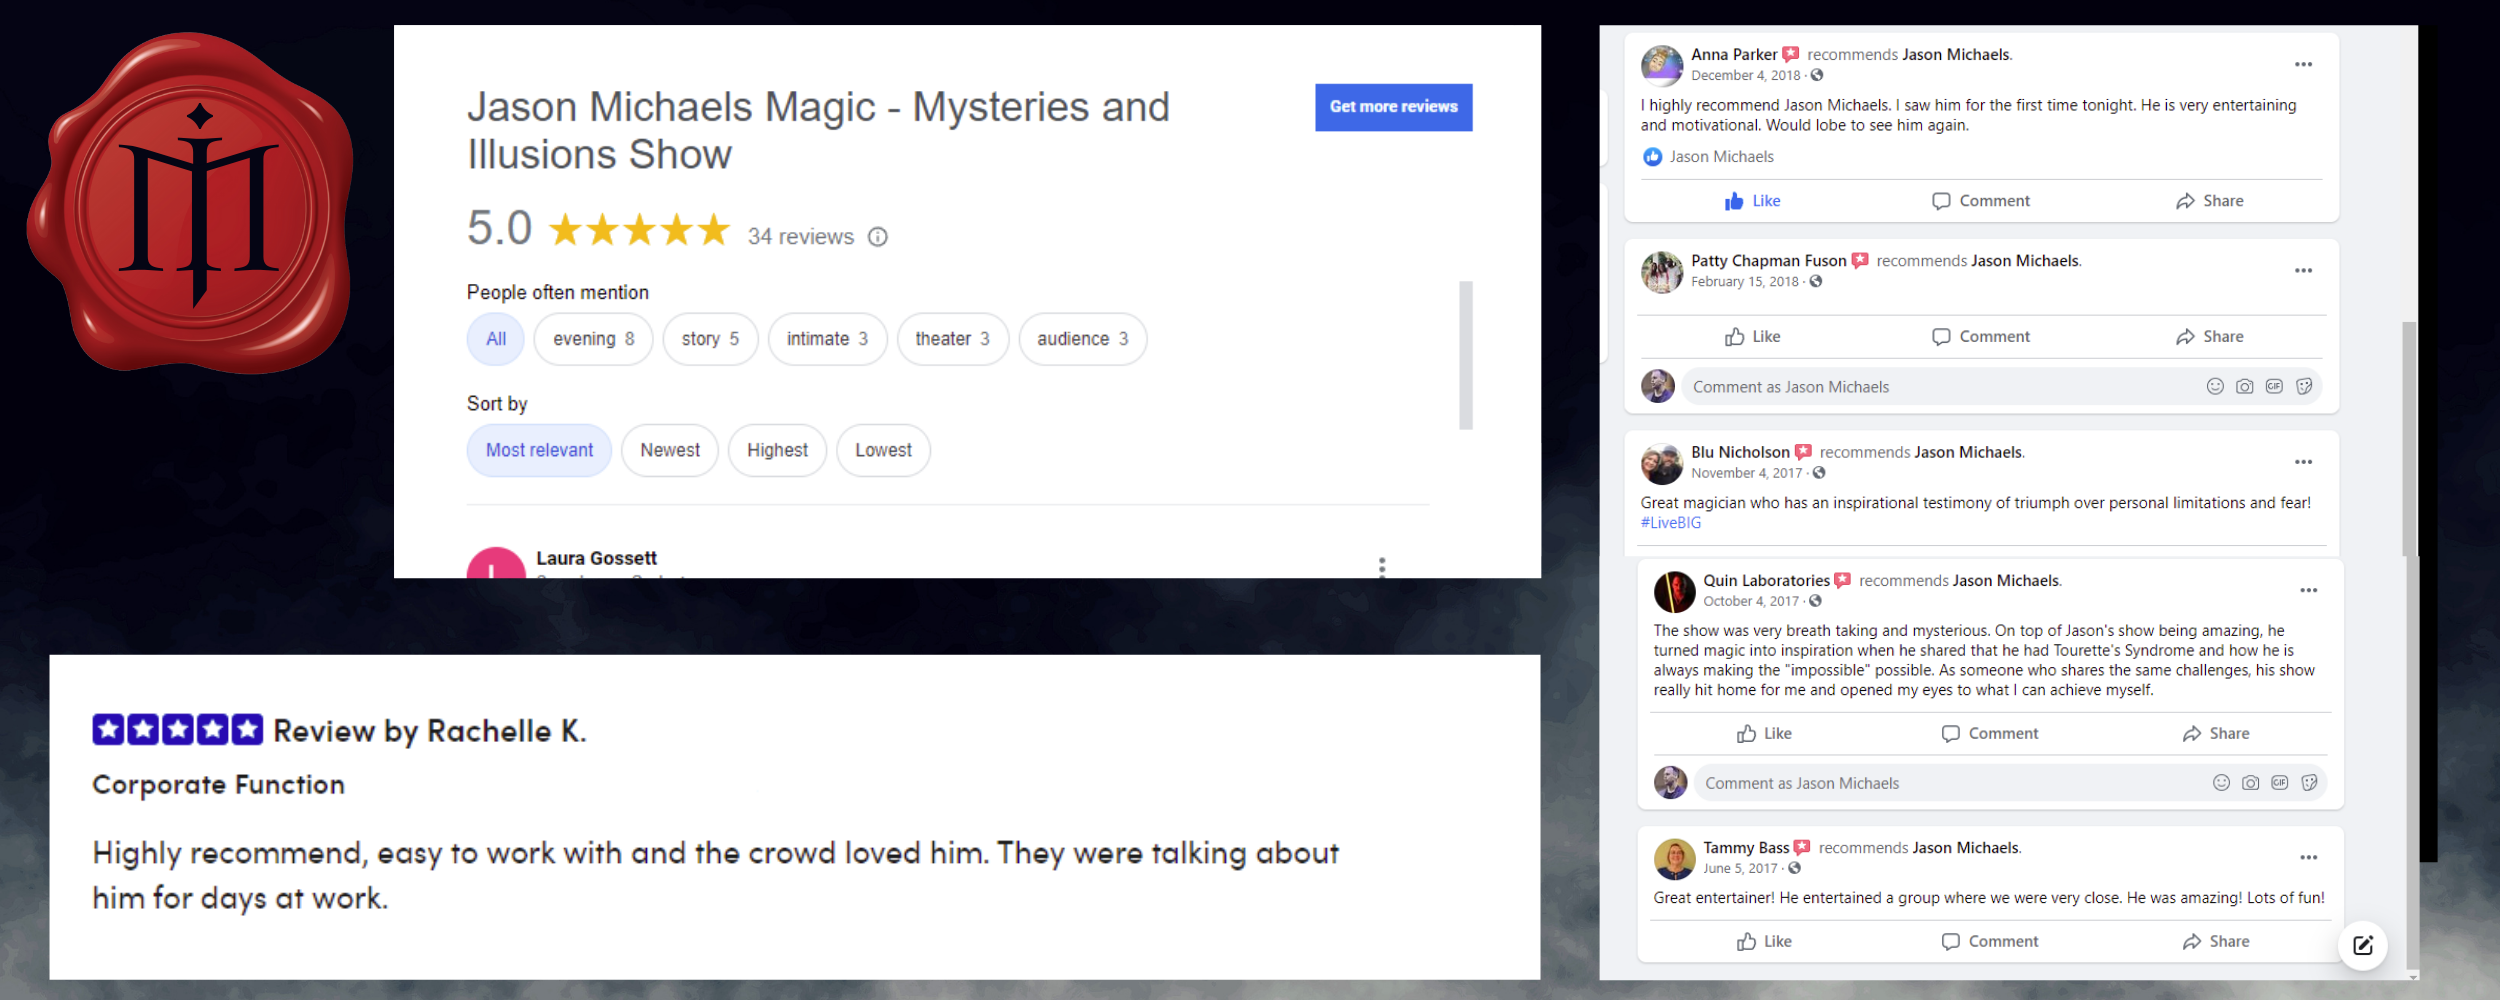Filter reviews by intimate mention

pyautogui.click(x=827, y=339)
